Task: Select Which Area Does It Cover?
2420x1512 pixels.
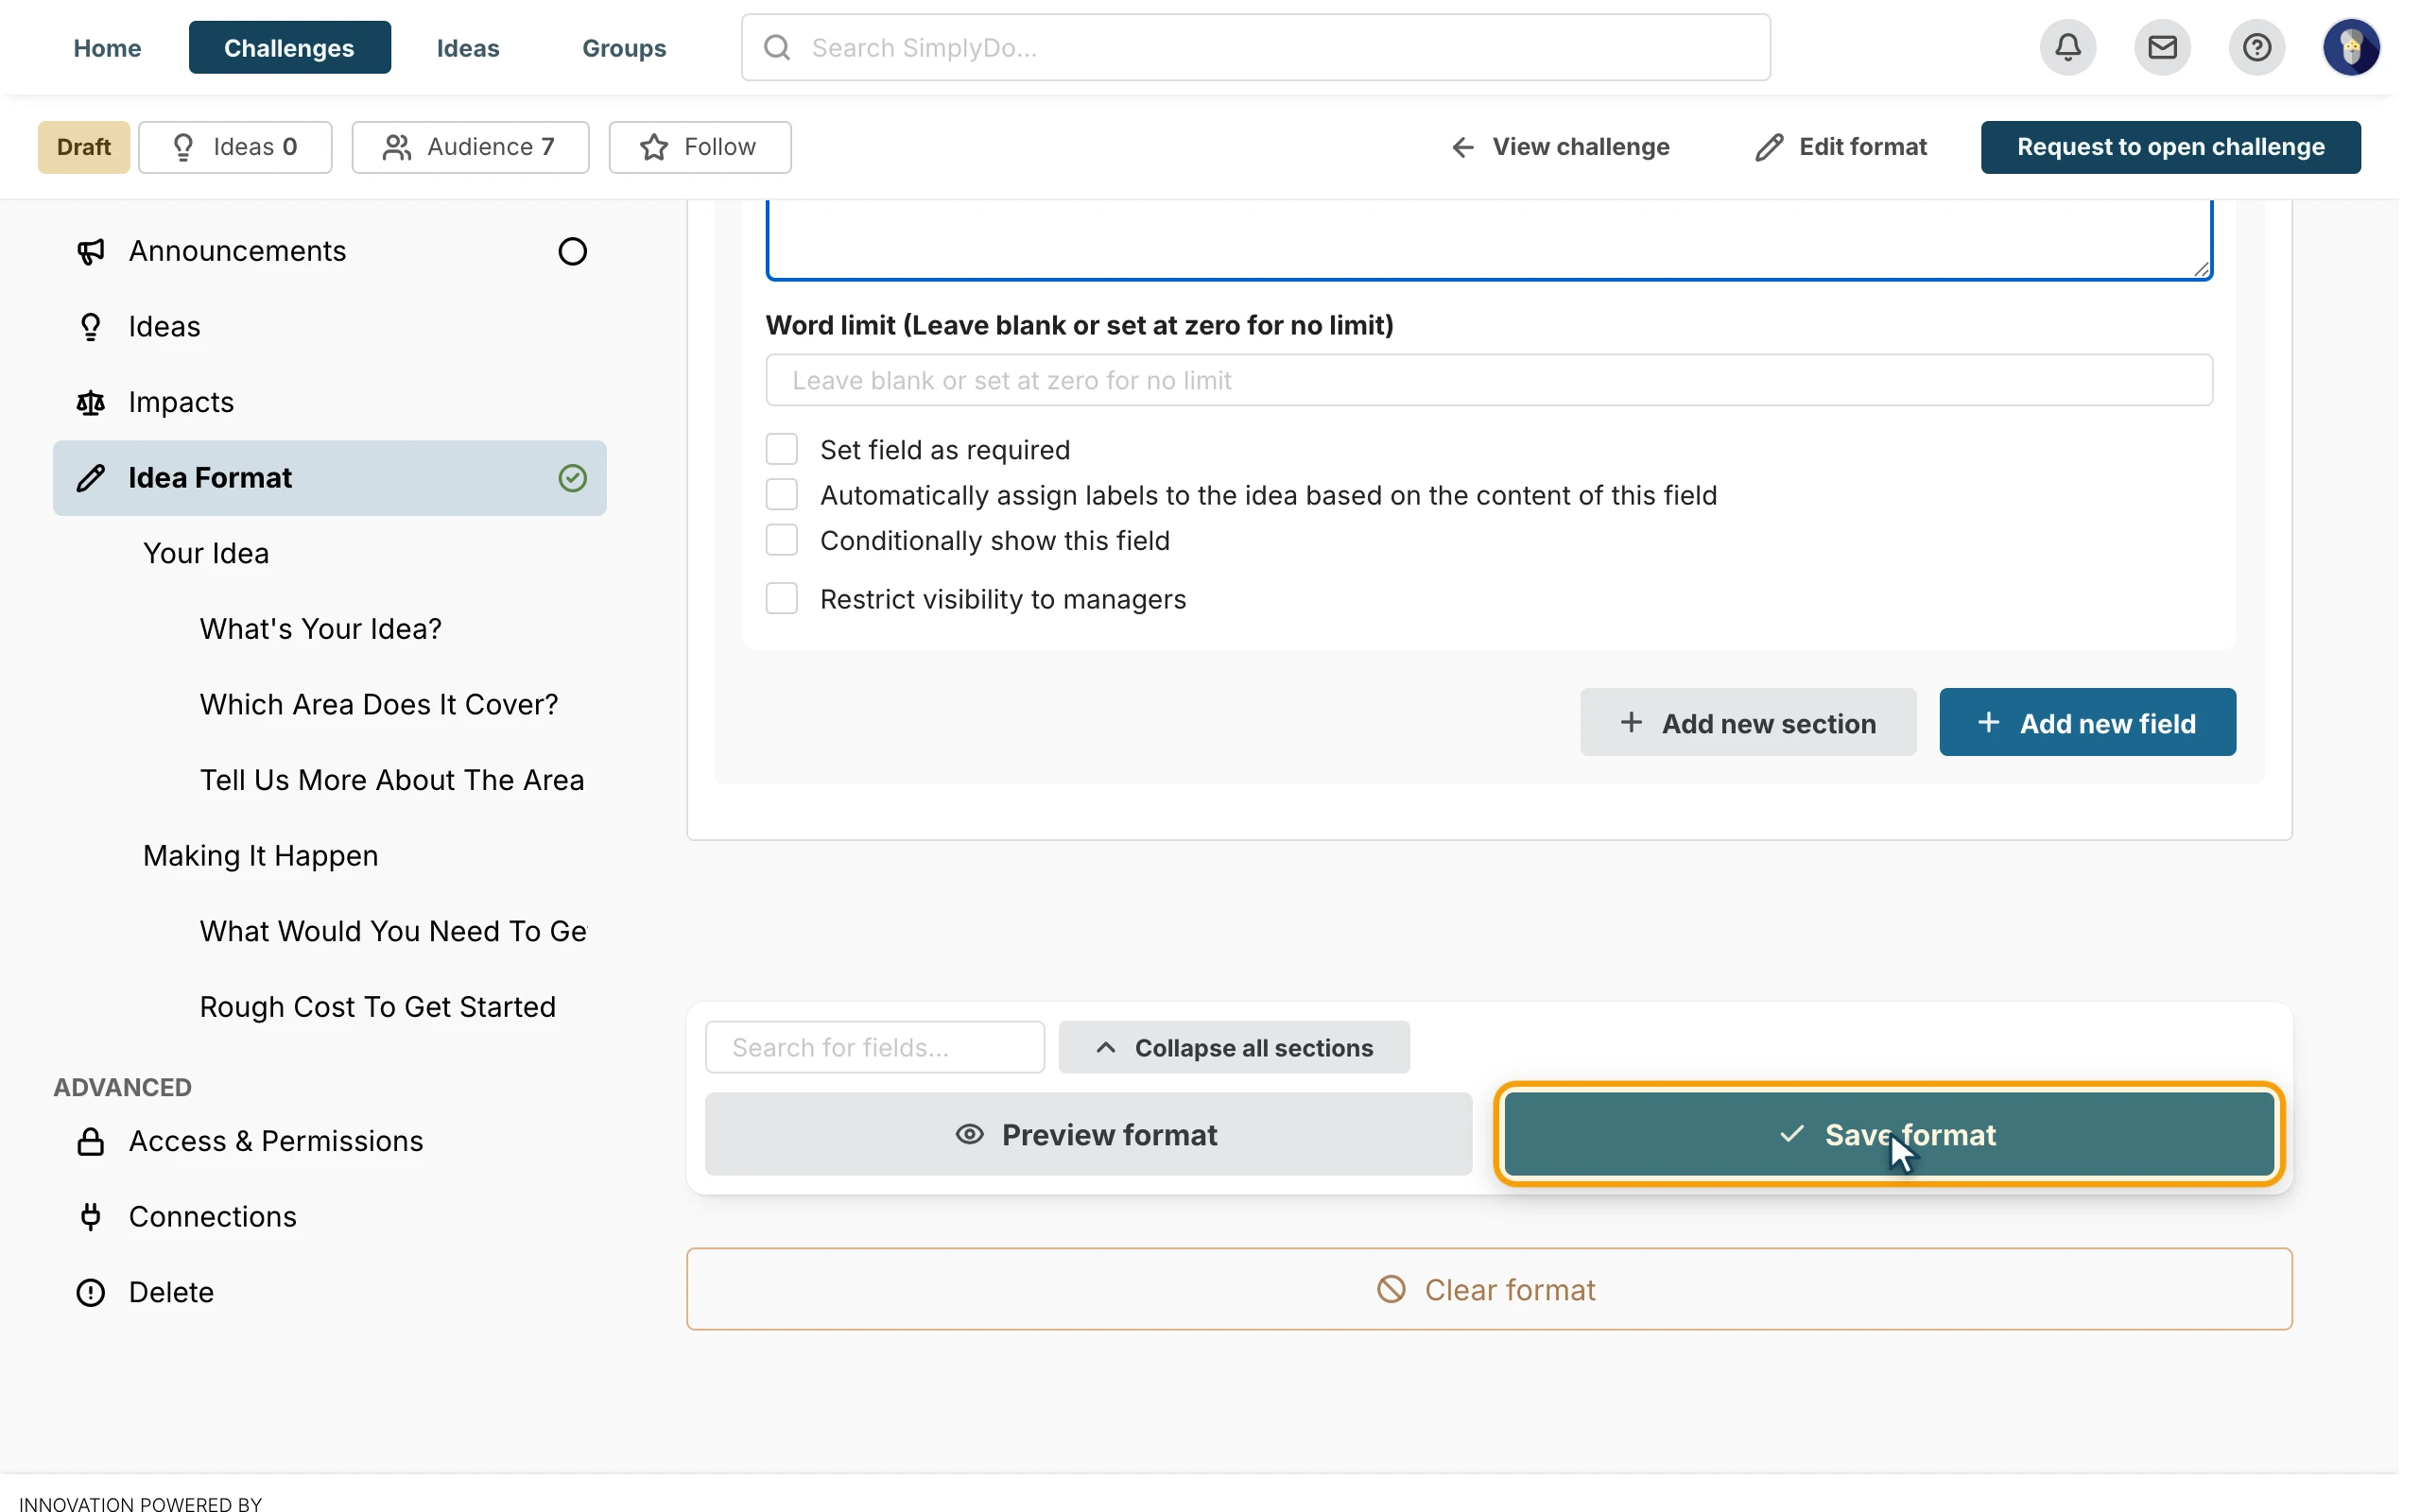Action: [x=378, y=705]
